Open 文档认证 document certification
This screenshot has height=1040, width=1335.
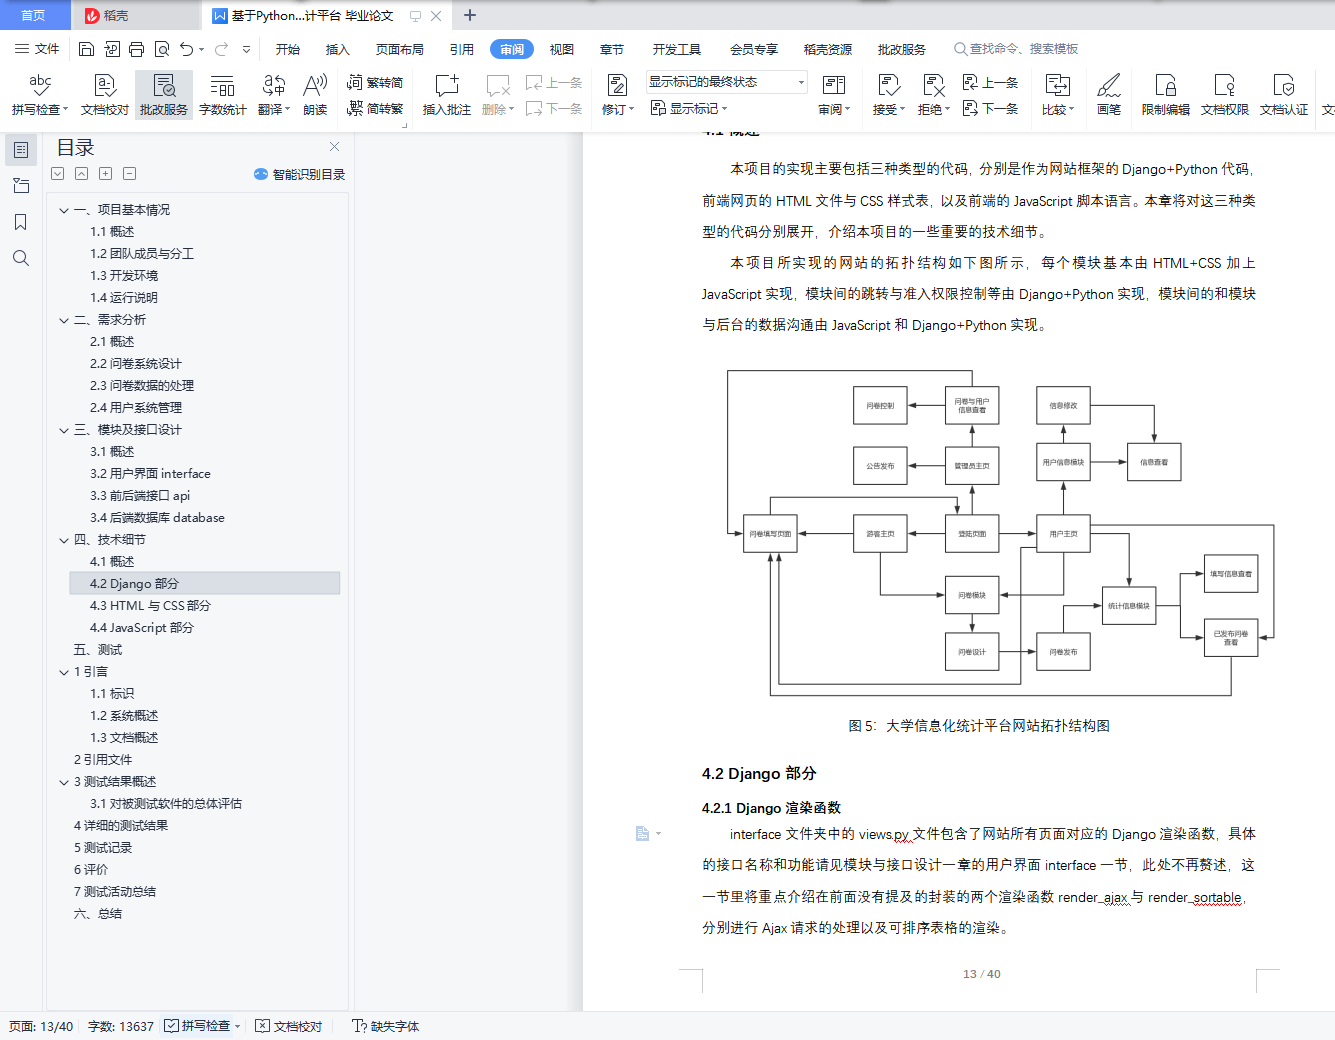(x=1284, y=95)
